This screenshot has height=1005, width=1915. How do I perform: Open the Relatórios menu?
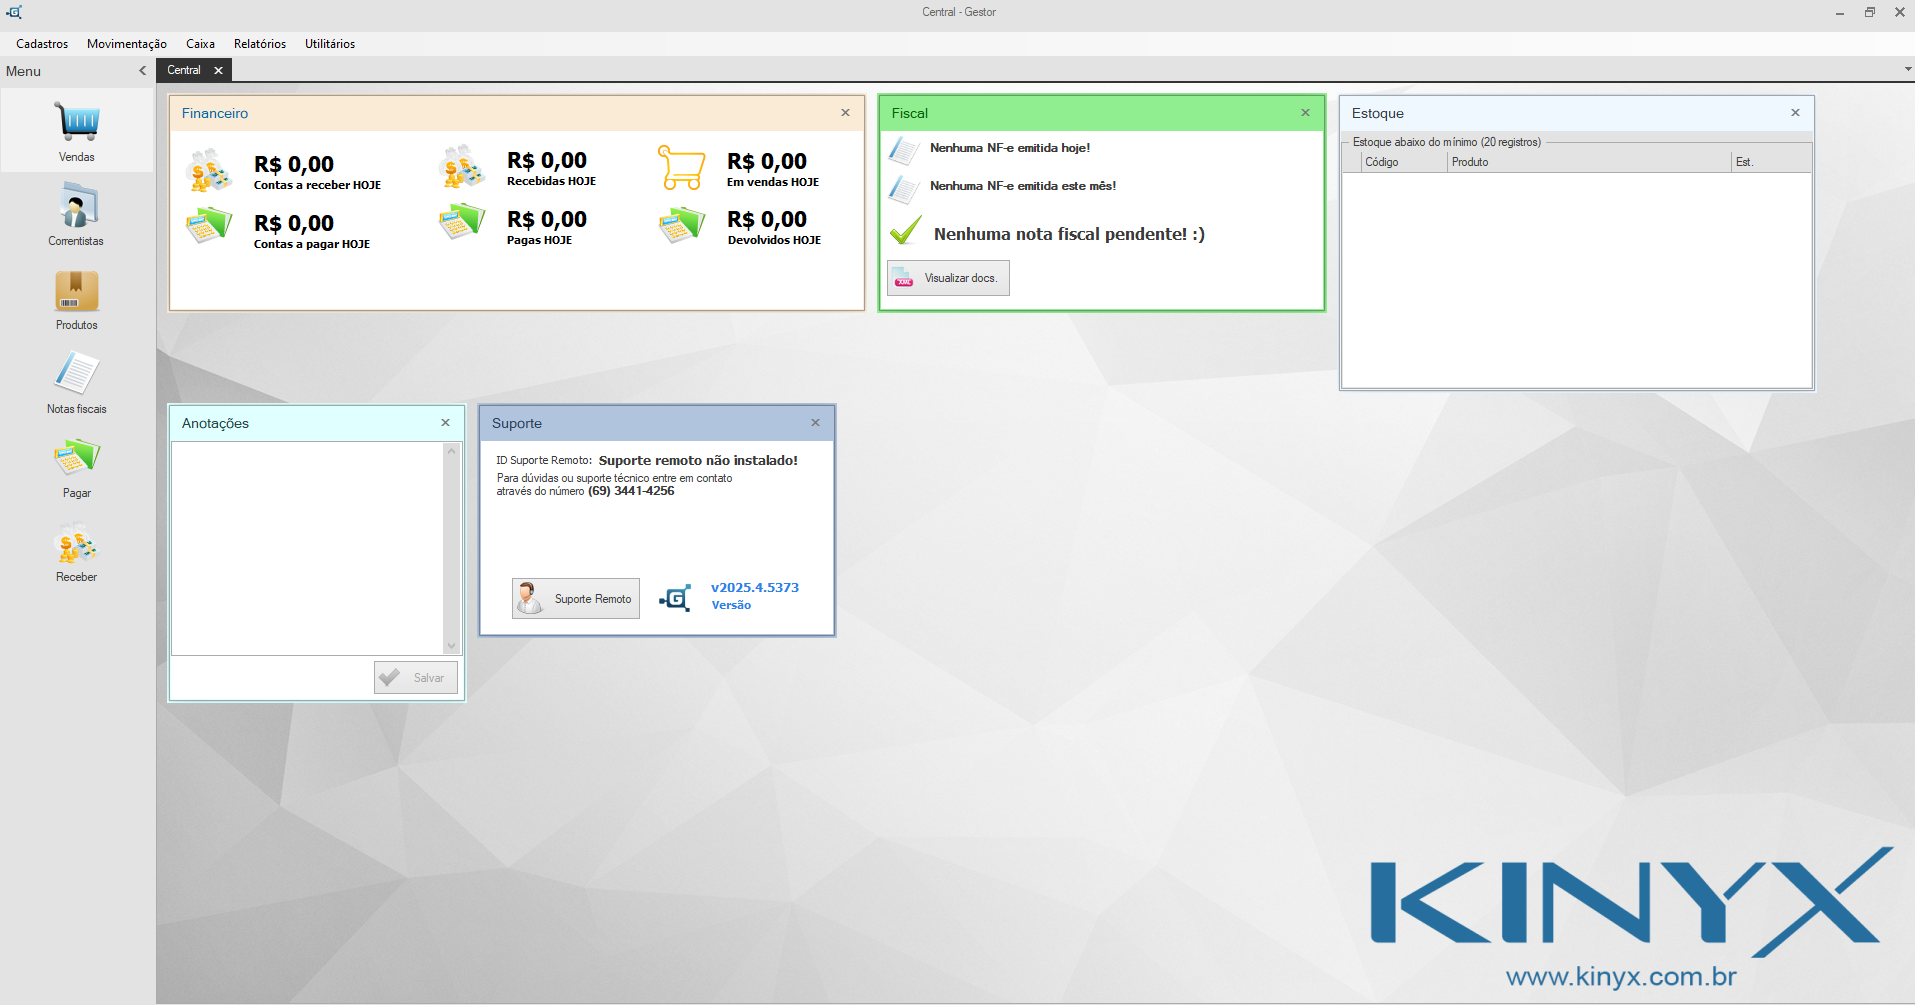(x=259, y=43)
